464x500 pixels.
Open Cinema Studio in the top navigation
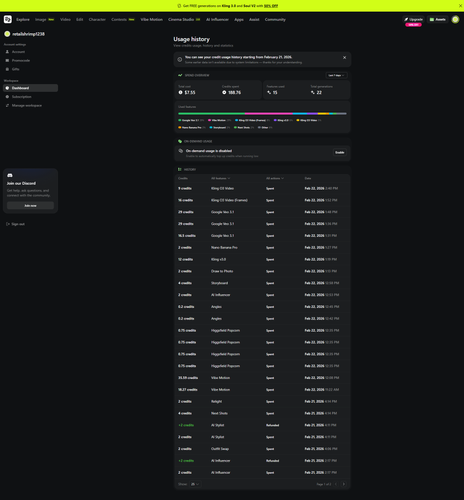[181, 20]
